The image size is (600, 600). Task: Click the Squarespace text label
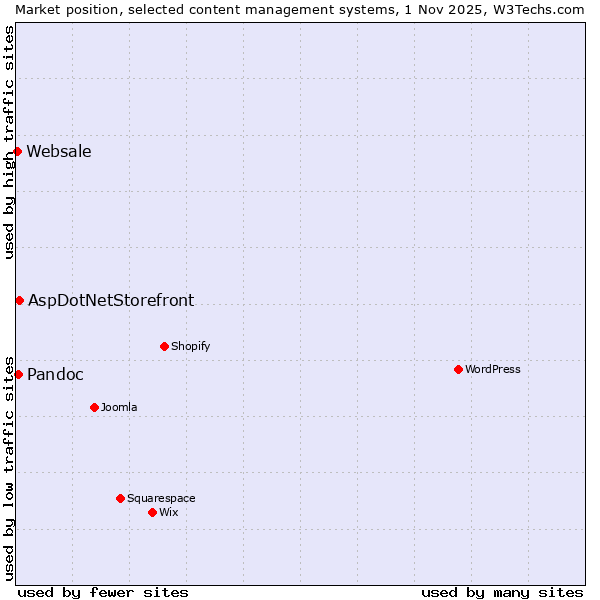[161, 498]
